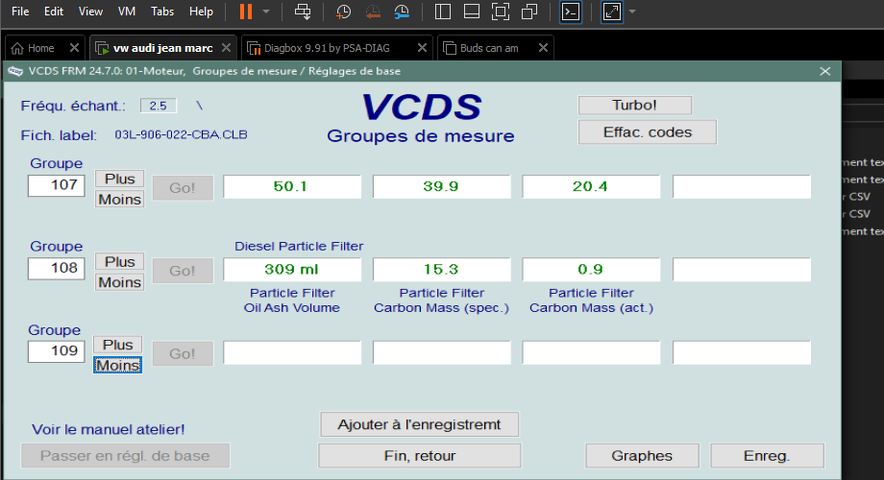Viewport: 884px width, 480px height.
Task: Close the Buds can am tab
Action: click(543, 48)
